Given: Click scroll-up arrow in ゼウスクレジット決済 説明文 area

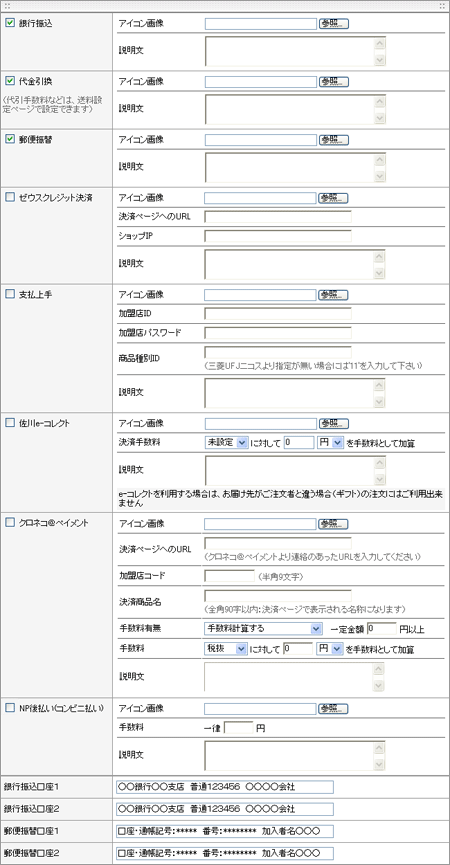Looking at the screenshot, I should (379, 257).
